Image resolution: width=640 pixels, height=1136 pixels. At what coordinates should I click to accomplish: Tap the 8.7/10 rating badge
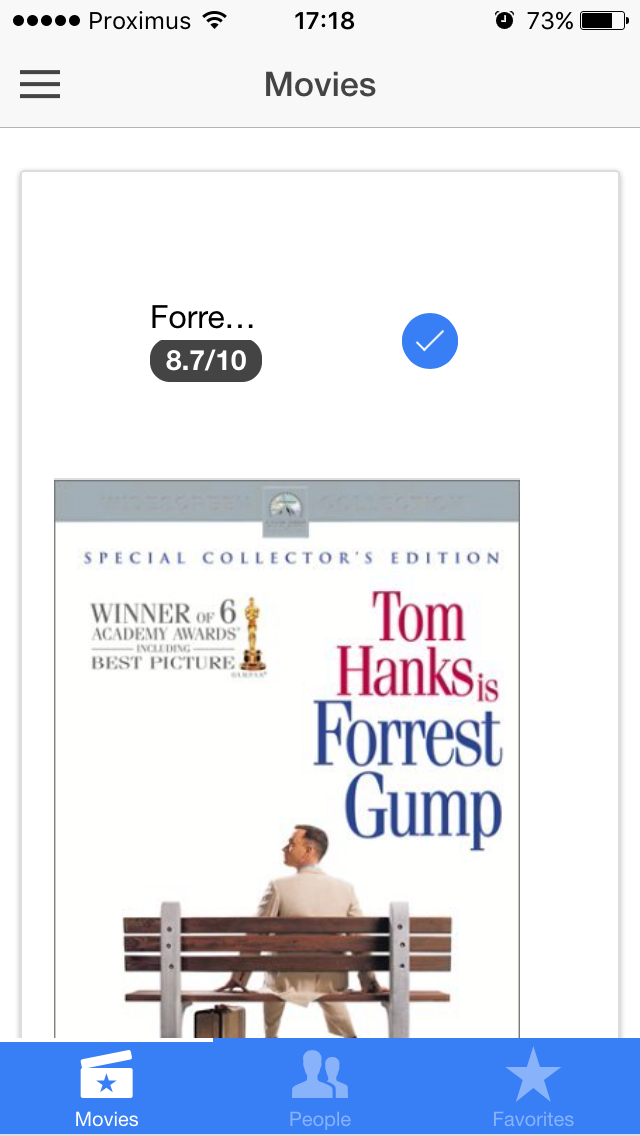click(x=206, y=360)
